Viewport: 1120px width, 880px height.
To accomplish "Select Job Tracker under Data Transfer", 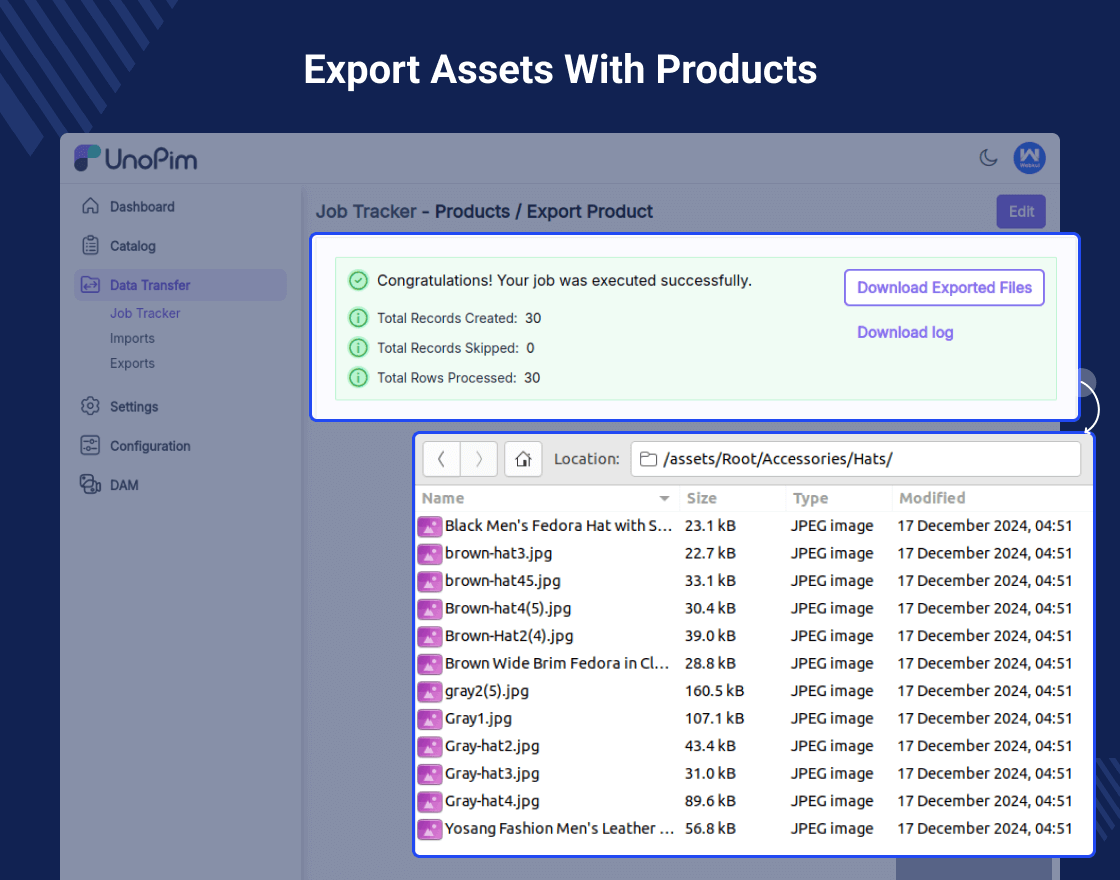I will pyautogui.click(x=144, y=313).
